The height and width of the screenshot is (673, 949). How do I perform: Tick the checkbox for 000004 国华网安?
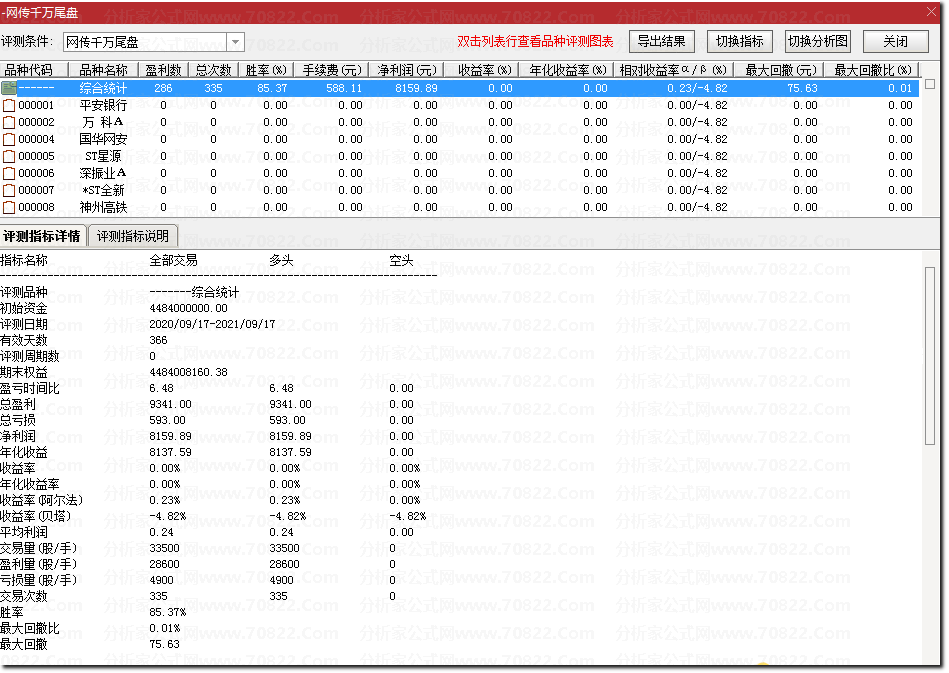[x=8, y=139]
